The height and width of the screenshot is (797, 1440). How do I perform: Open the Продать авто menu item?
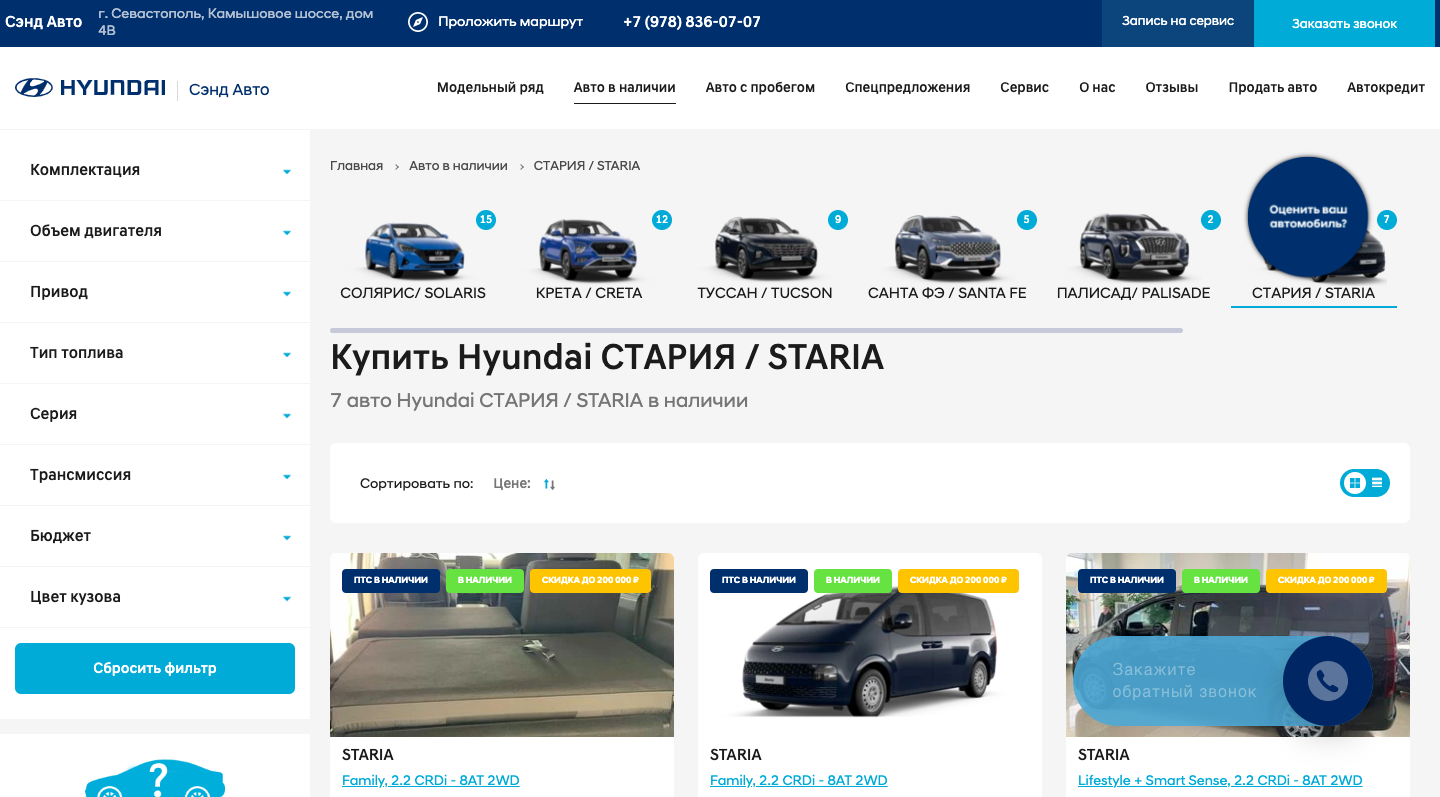pos(1273,88)
